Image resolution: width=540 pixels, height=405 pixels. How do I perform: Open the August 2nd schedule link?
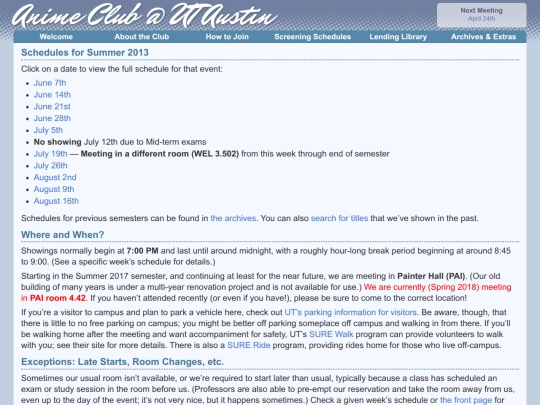point(55,177)
